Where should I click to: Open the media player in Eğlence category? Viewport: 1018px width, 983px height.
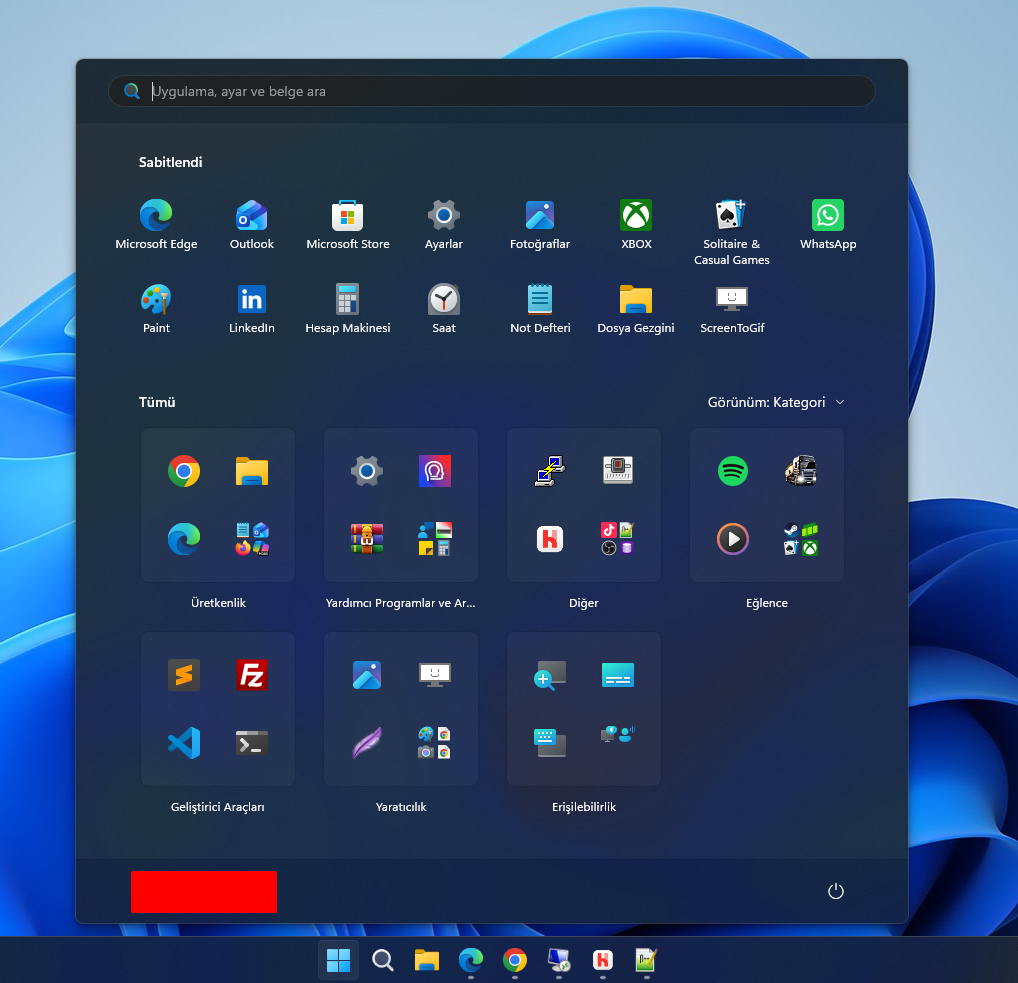[733, 539]
